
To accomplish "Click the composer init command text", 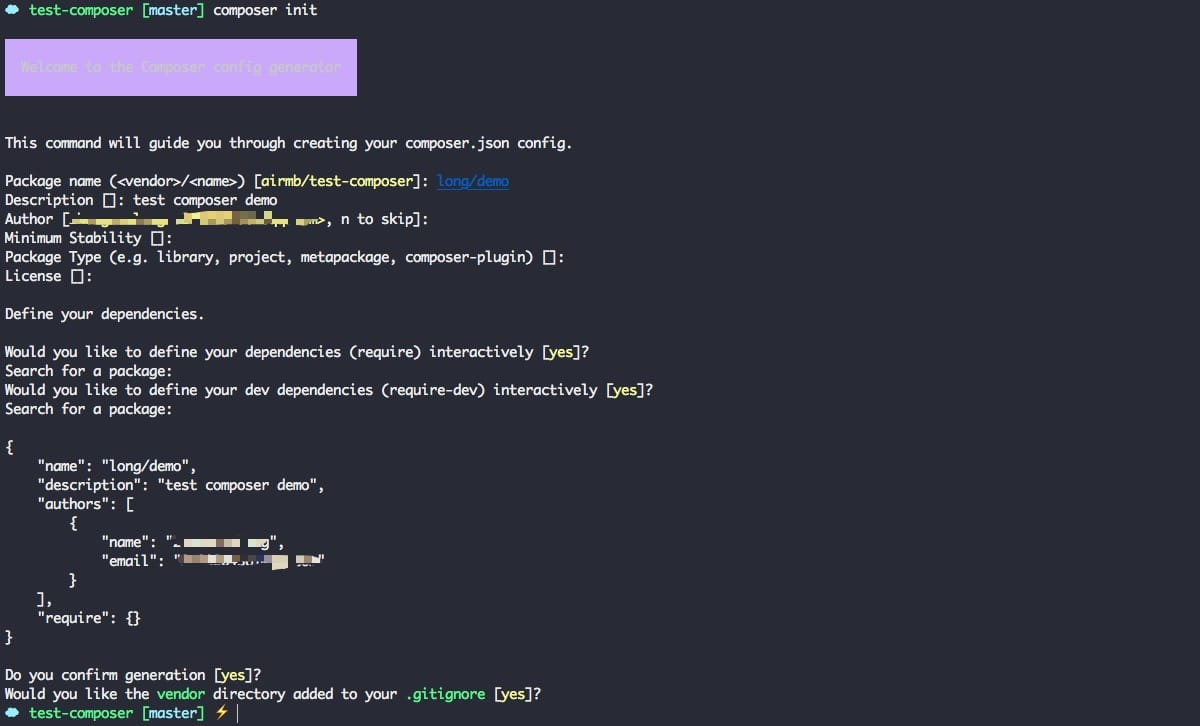I will click(265, 10).
